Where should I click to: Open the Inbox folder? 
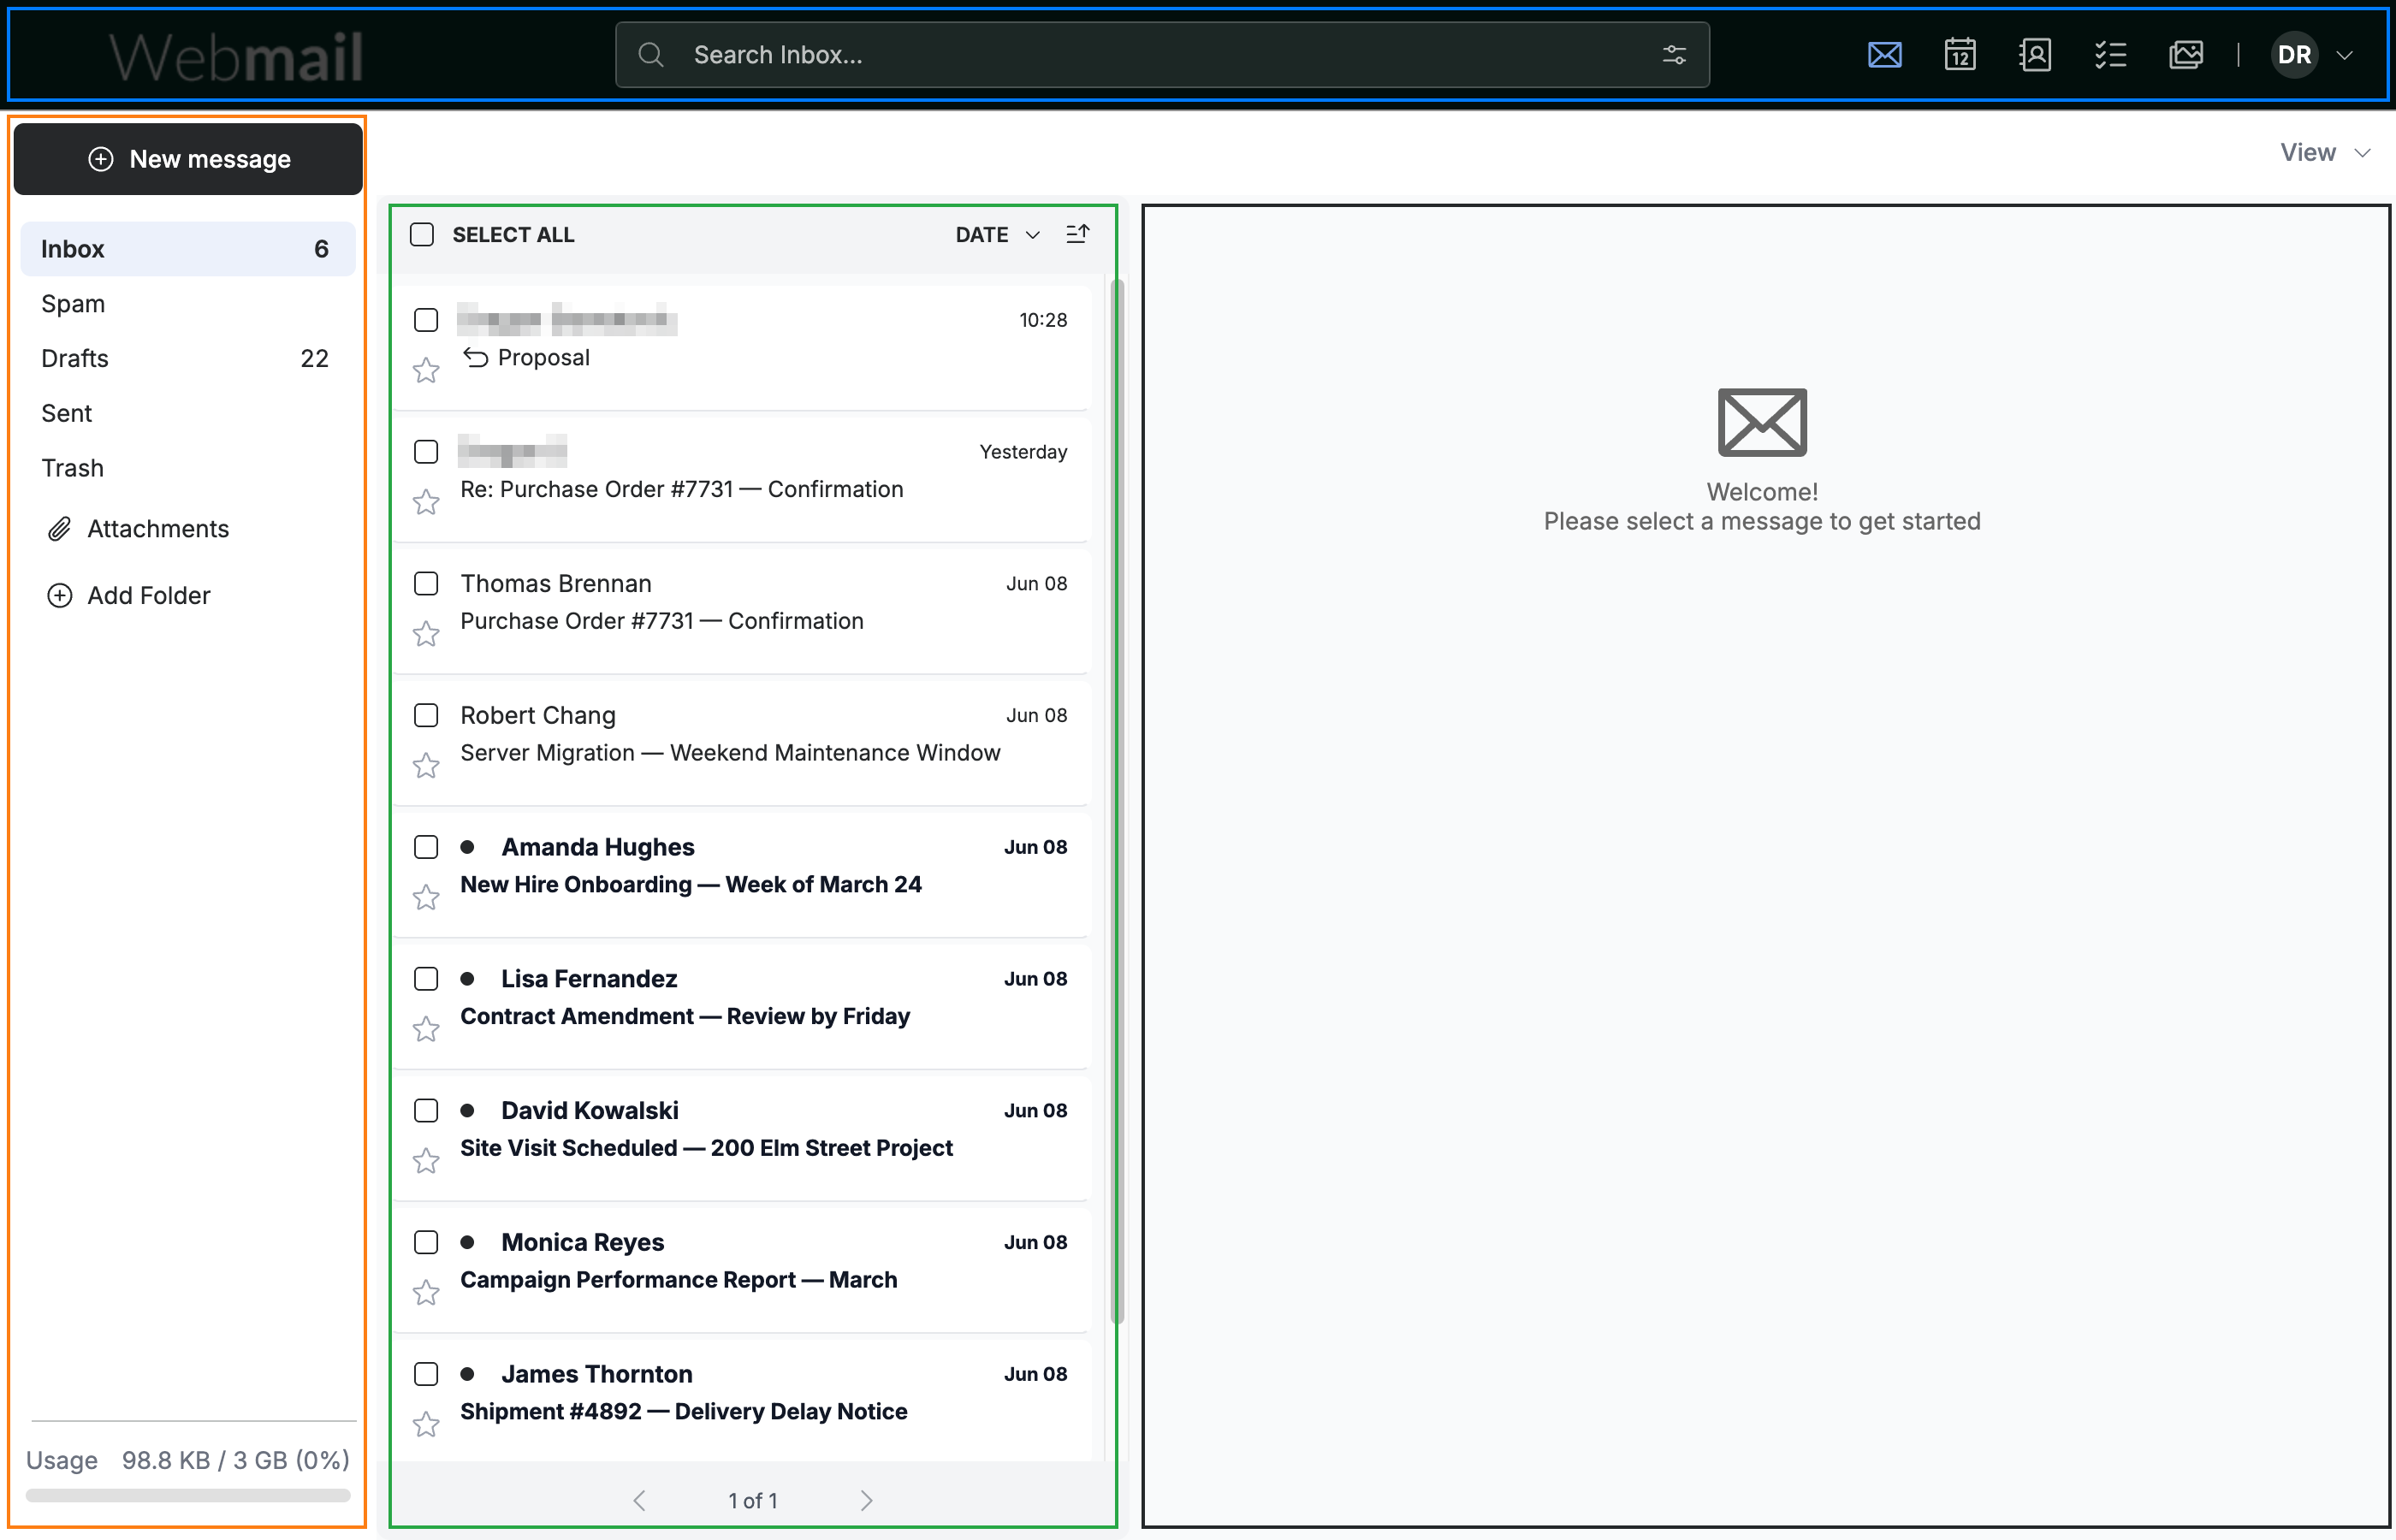(187, 249)
